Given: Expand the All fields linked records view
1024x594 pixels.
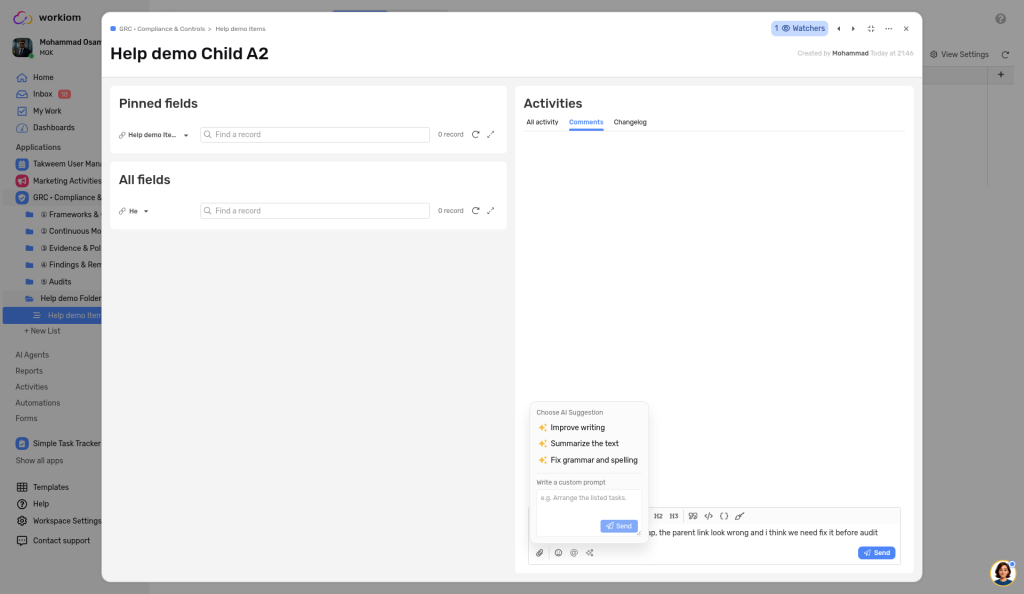Looking at the screenshot, I should point(491,211).
